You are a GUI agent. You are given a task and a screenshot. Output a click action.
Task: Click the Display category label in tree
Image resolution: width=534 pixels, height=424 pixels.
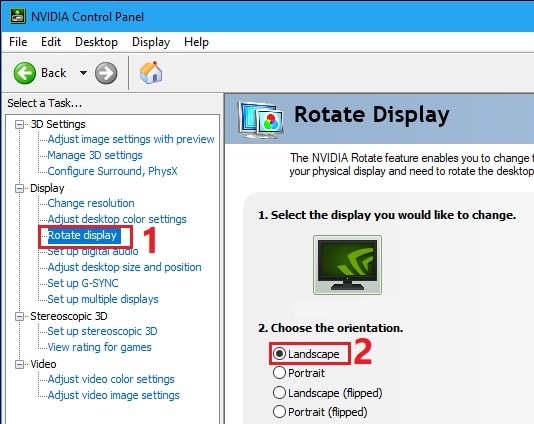coord(47,188)
